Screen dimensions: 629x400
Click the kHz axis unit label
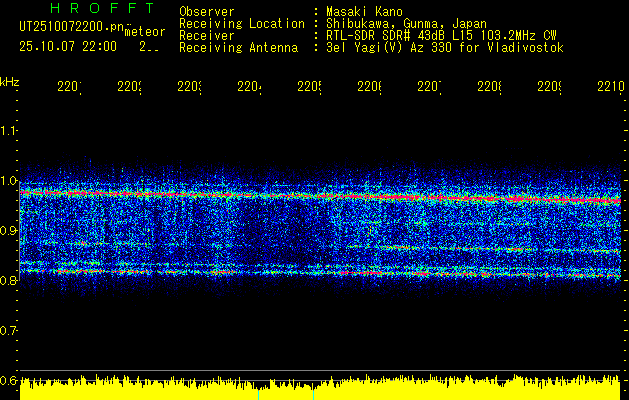[10, 82]
